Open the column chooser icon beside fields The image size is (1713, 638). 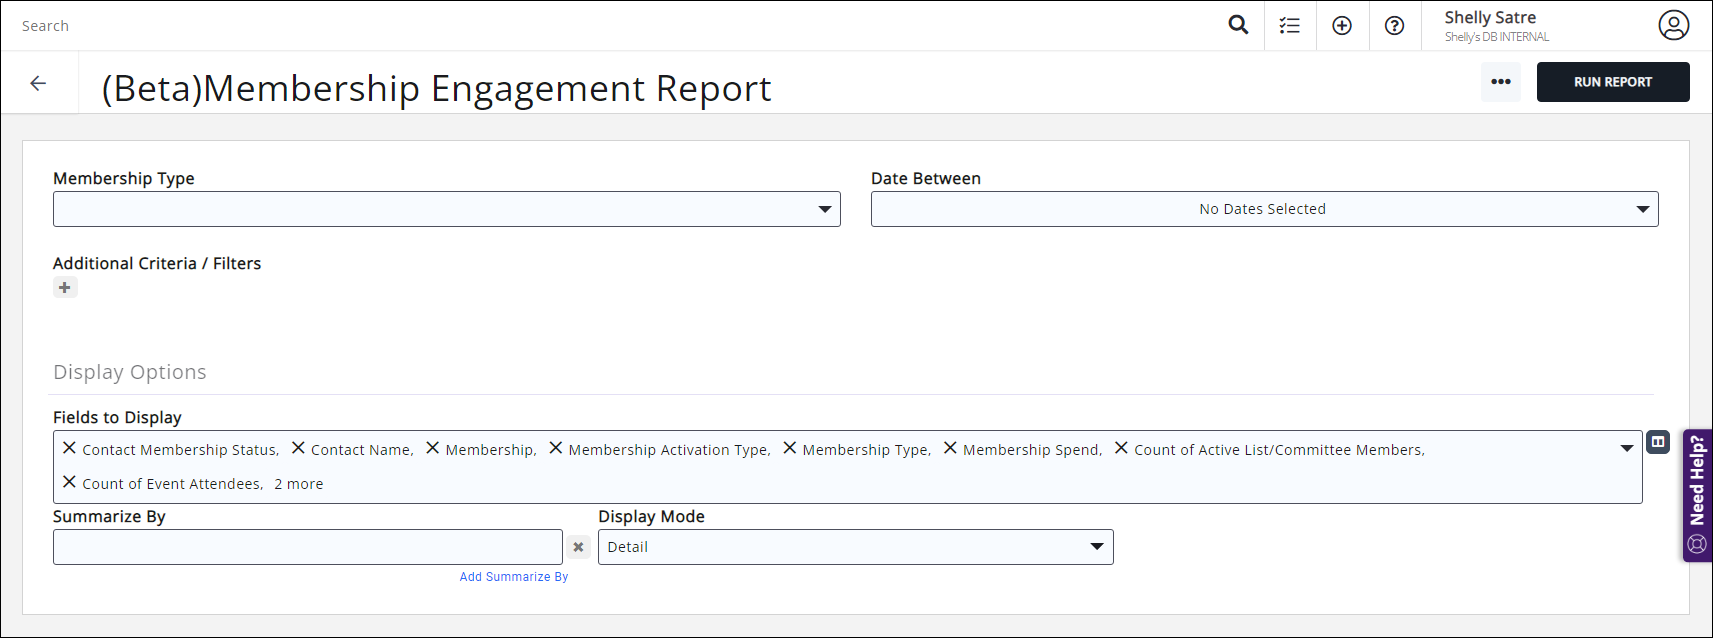click(1658, 442)
